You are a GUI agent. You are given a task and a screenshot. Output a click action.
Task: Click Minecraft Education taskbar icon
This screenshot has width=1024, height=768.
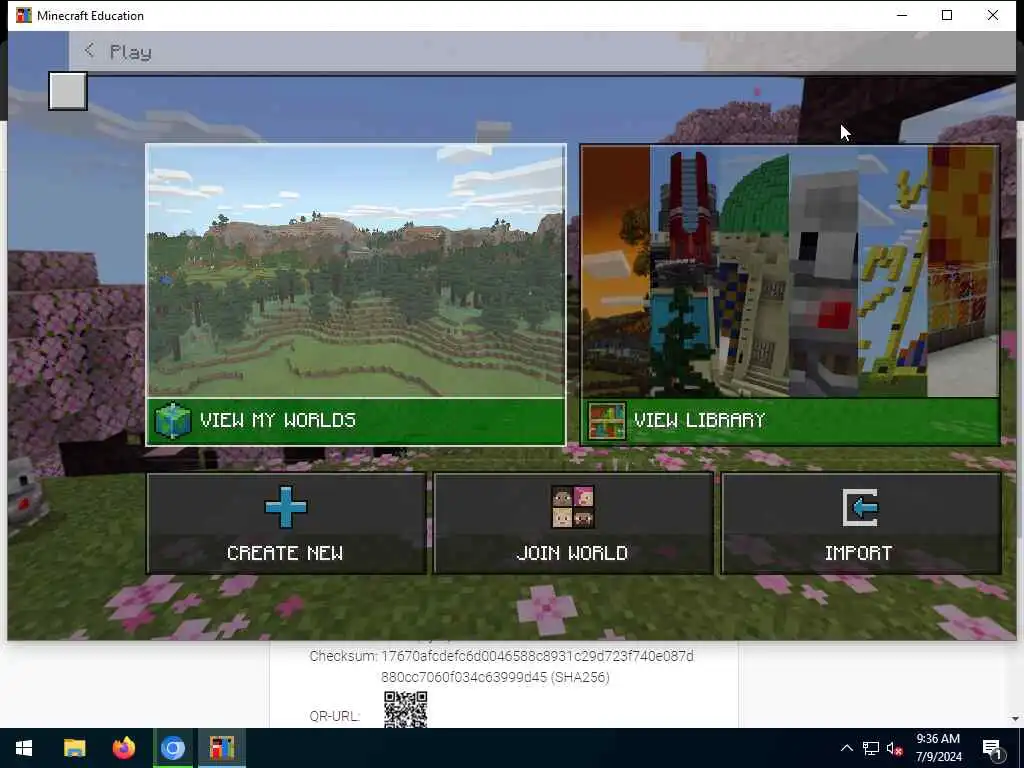(222, 748)
